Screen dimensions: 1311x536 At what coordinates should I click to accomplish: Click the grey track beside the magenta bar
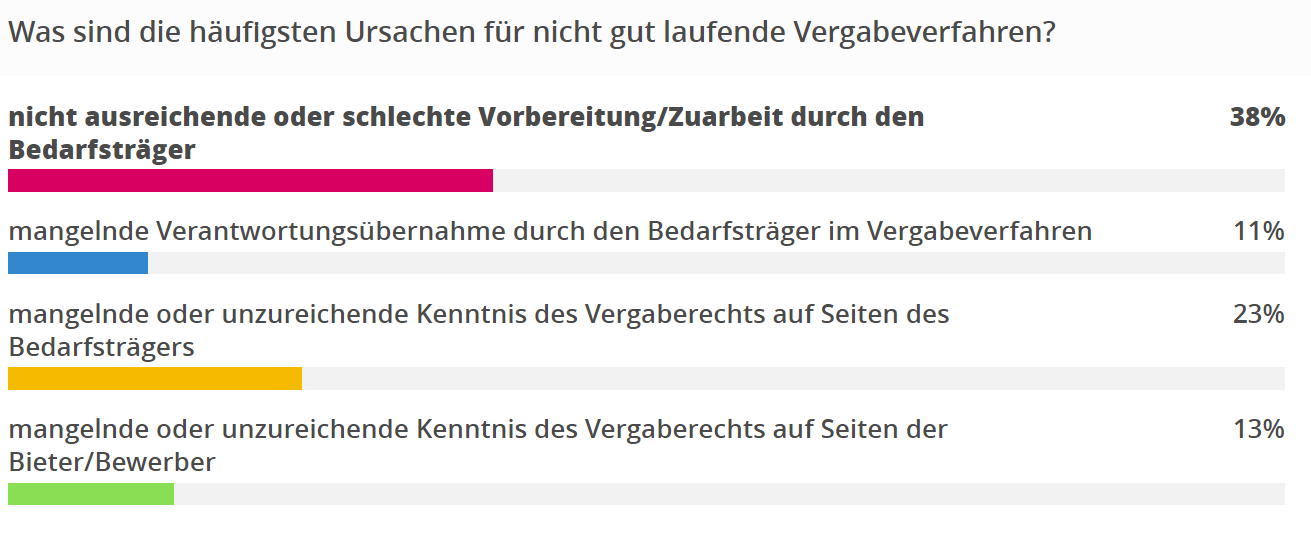click(x=889, y=180)
